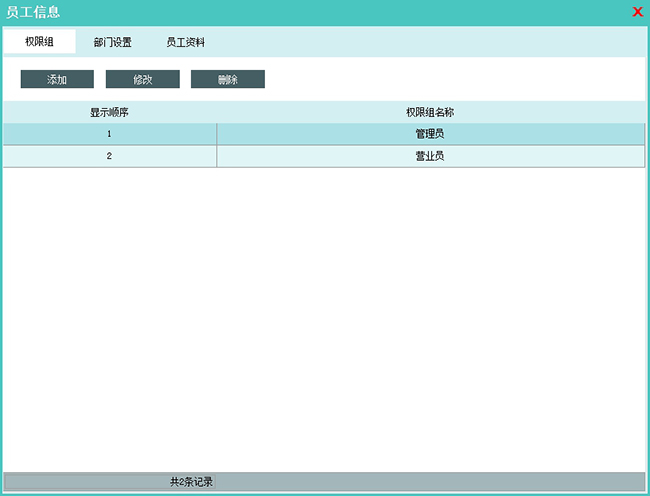Close the 员工信息 window with red X
This screenshot has width=650, height=496.
click(x=637, y=12)
